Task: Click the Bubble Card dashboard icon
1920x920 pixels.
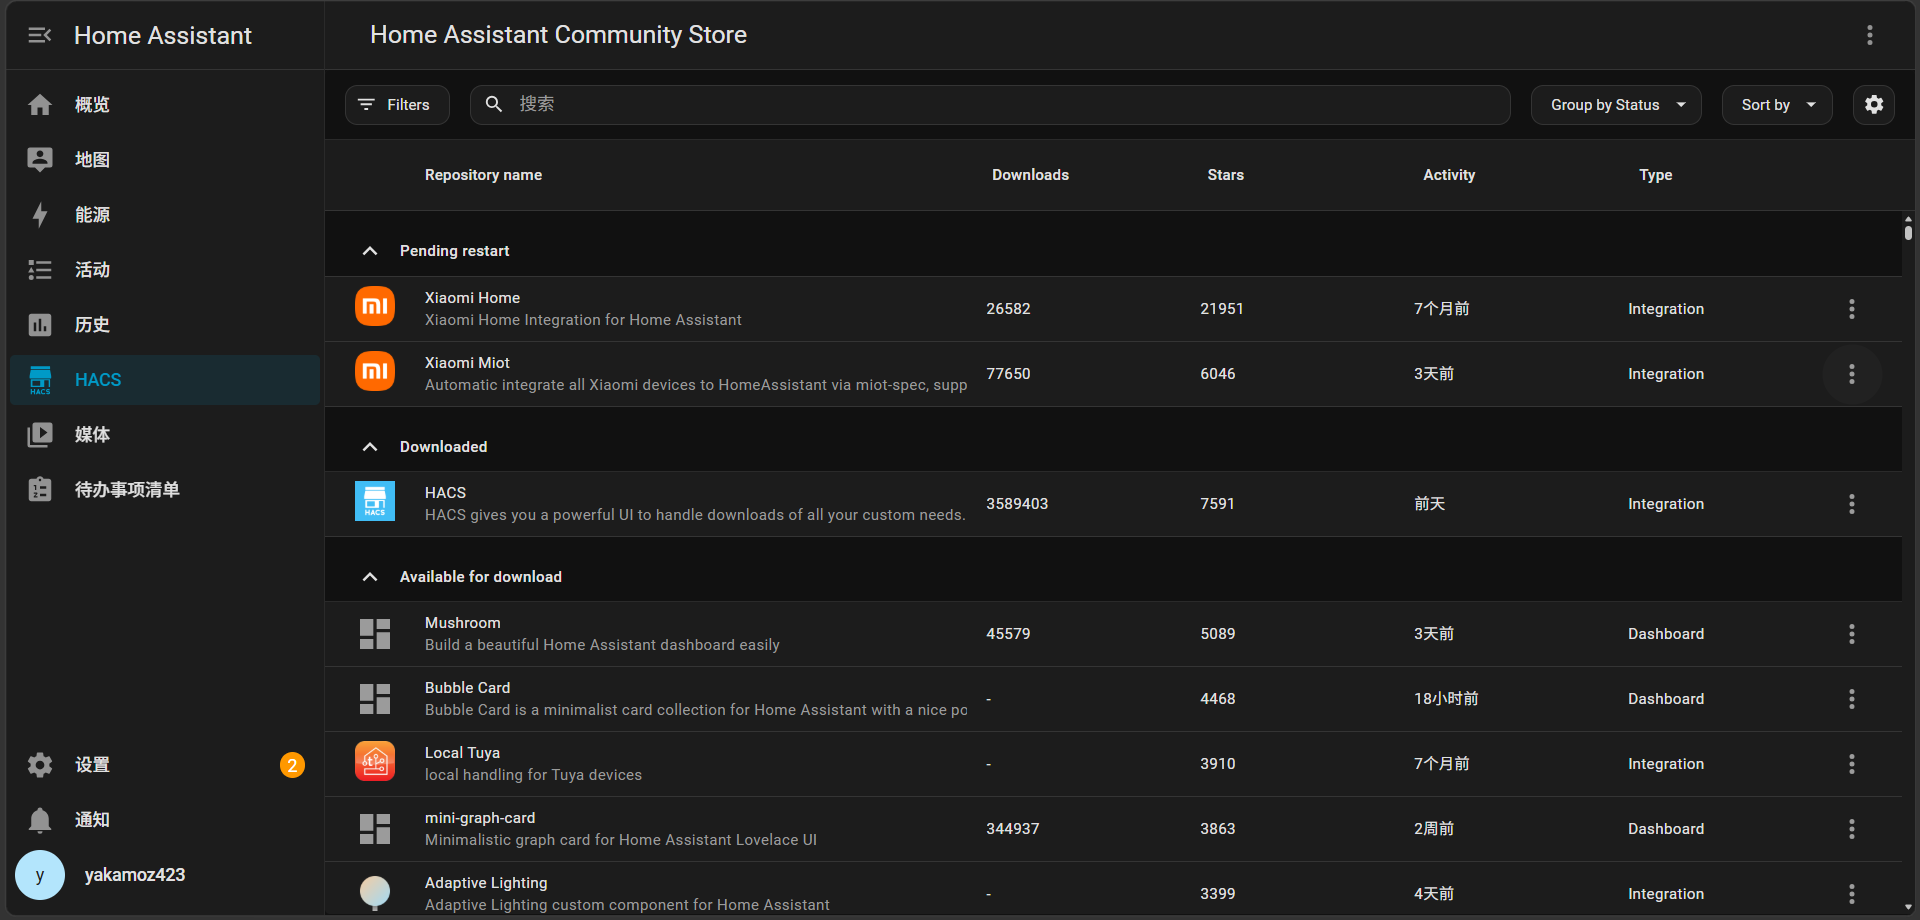Action: 375,699
